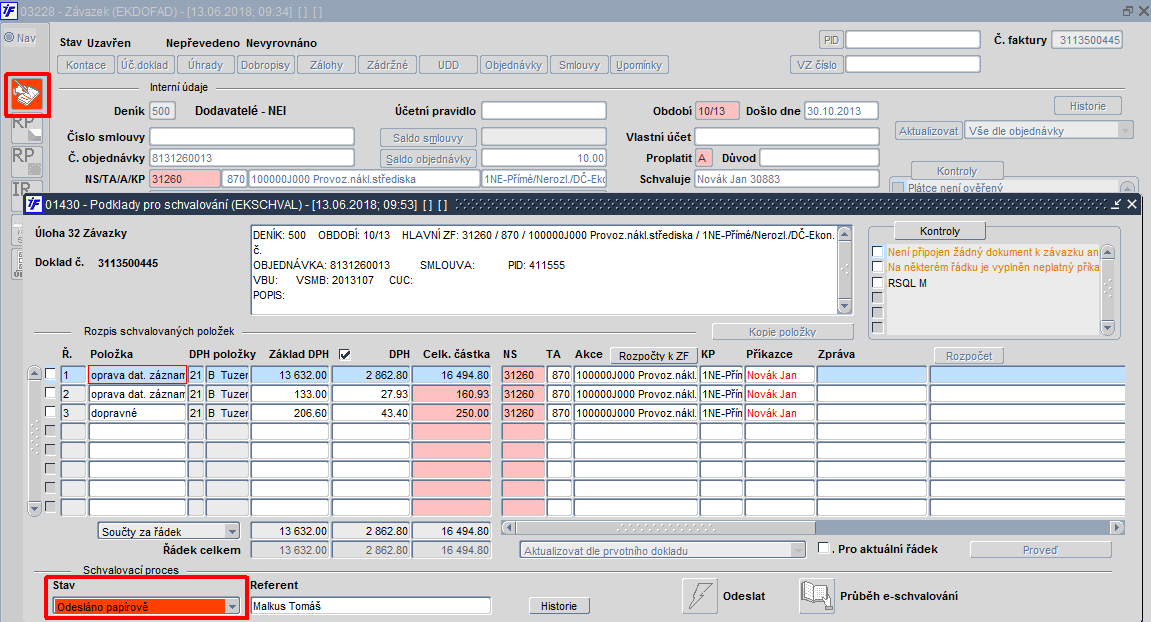This screenshot has width=1151, height=622.
Task: Close the Podklady pro schvalování dialog
Action: point(1132,205)
